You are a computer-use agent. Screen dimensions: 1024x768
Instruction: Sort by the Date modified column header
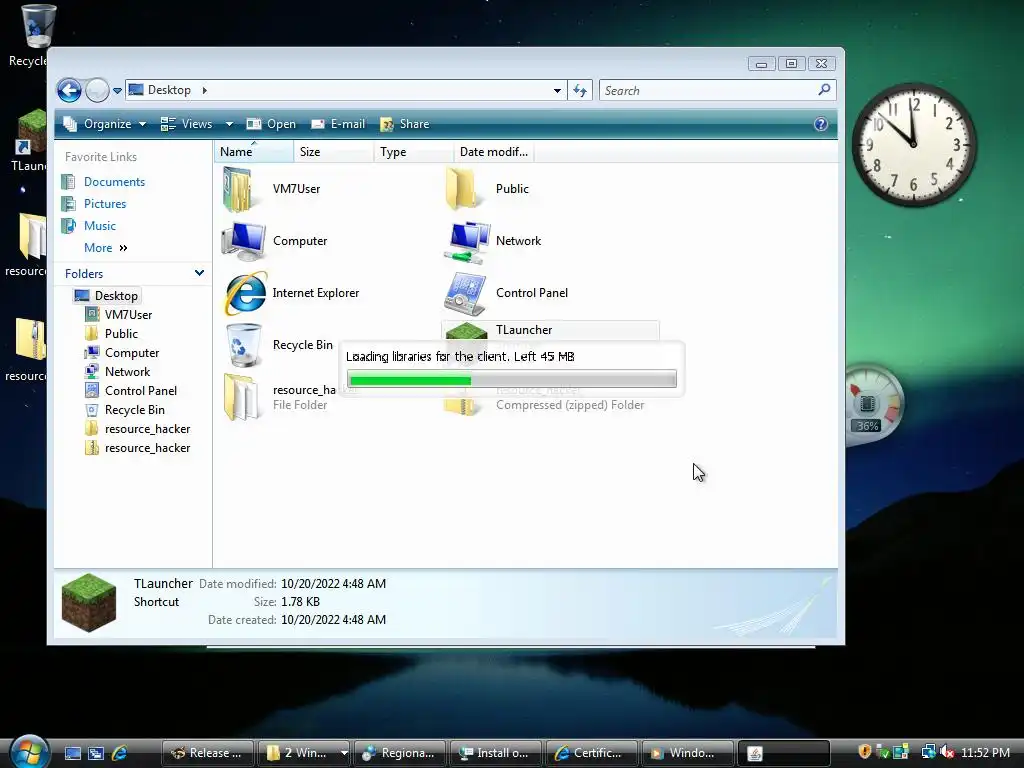tap(494, 152)
